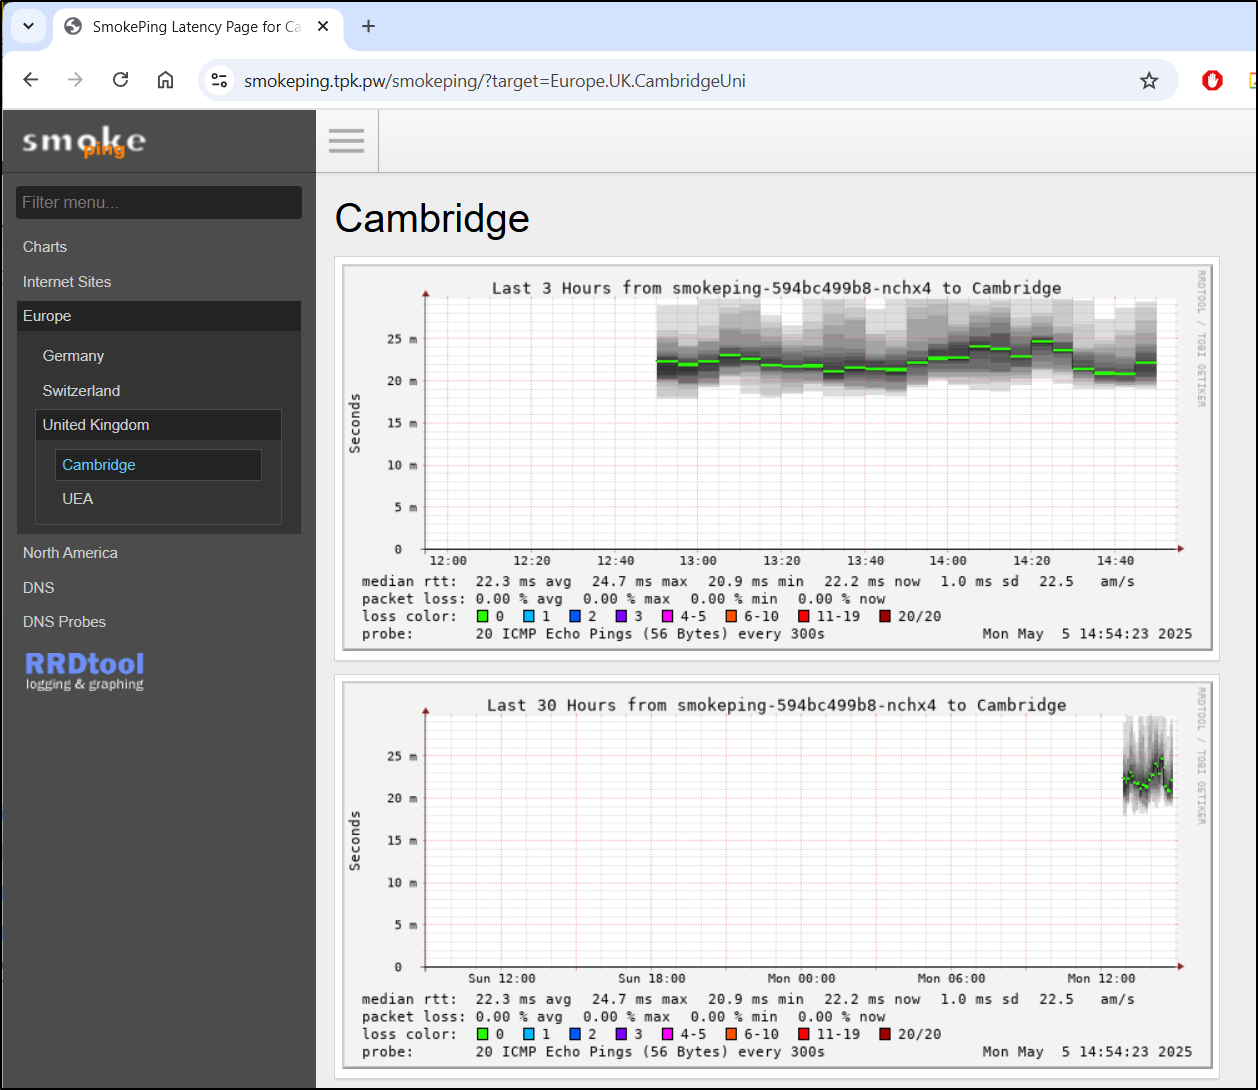The height and width of the screenshot is (1090, 1258).
Task: Expand the North America menu item
Action: pyautogui.click(x=70, y=553)
